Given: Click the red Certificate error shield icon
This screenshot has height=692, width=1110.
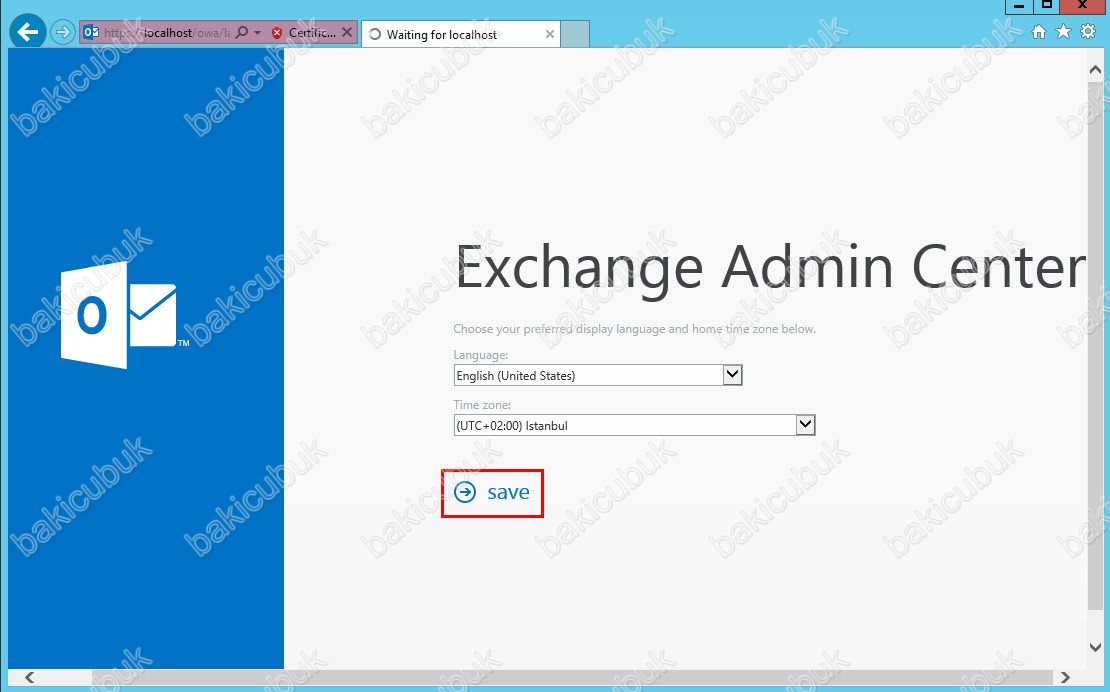Looking at the screenshot, I should [x=277, y=33].
